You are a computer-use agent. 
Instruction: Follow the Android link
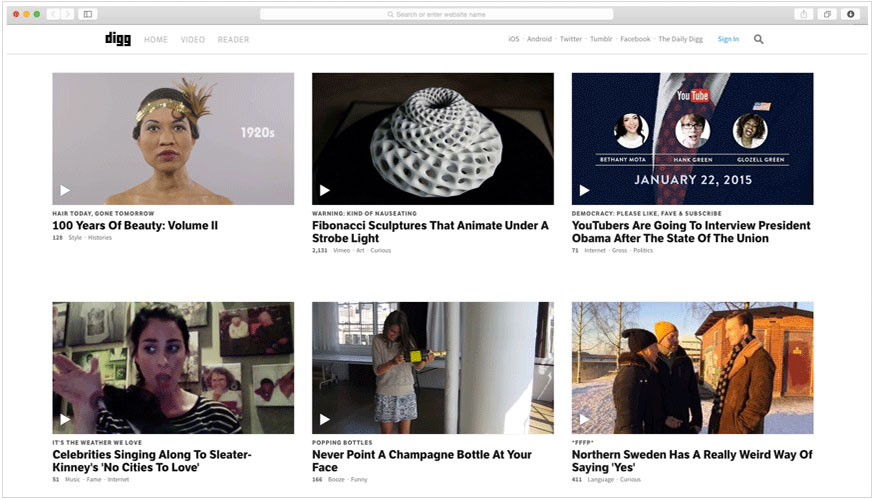coord(539,39)
